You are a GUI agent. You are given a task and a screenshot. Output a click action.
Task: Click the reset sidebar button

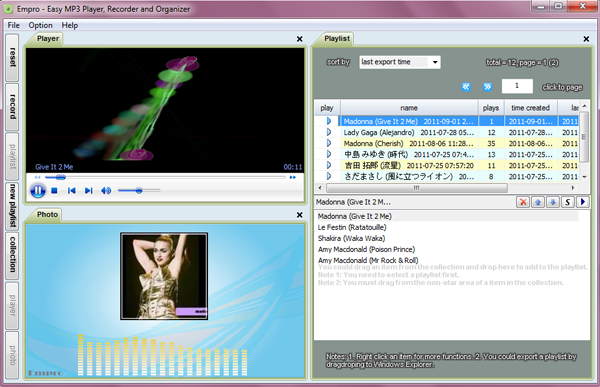pos(12,57)
